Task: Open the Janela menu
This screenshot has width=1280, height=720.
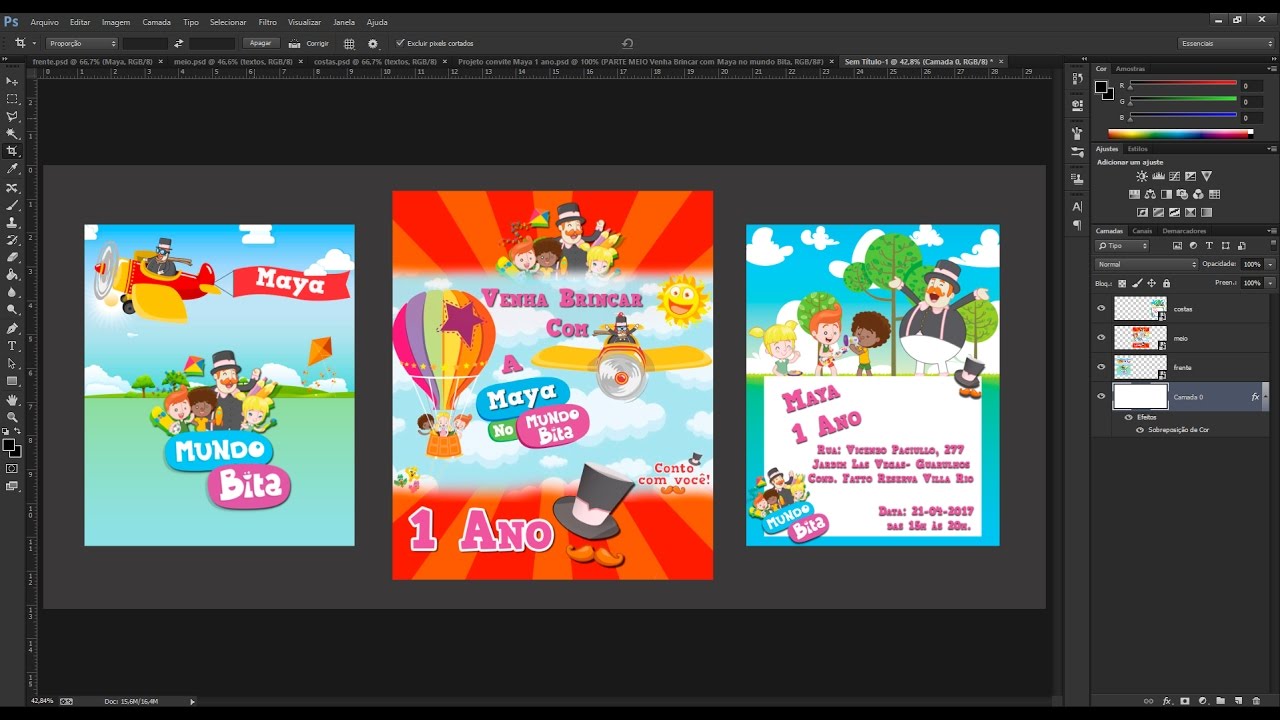Action: click(343, 22)
